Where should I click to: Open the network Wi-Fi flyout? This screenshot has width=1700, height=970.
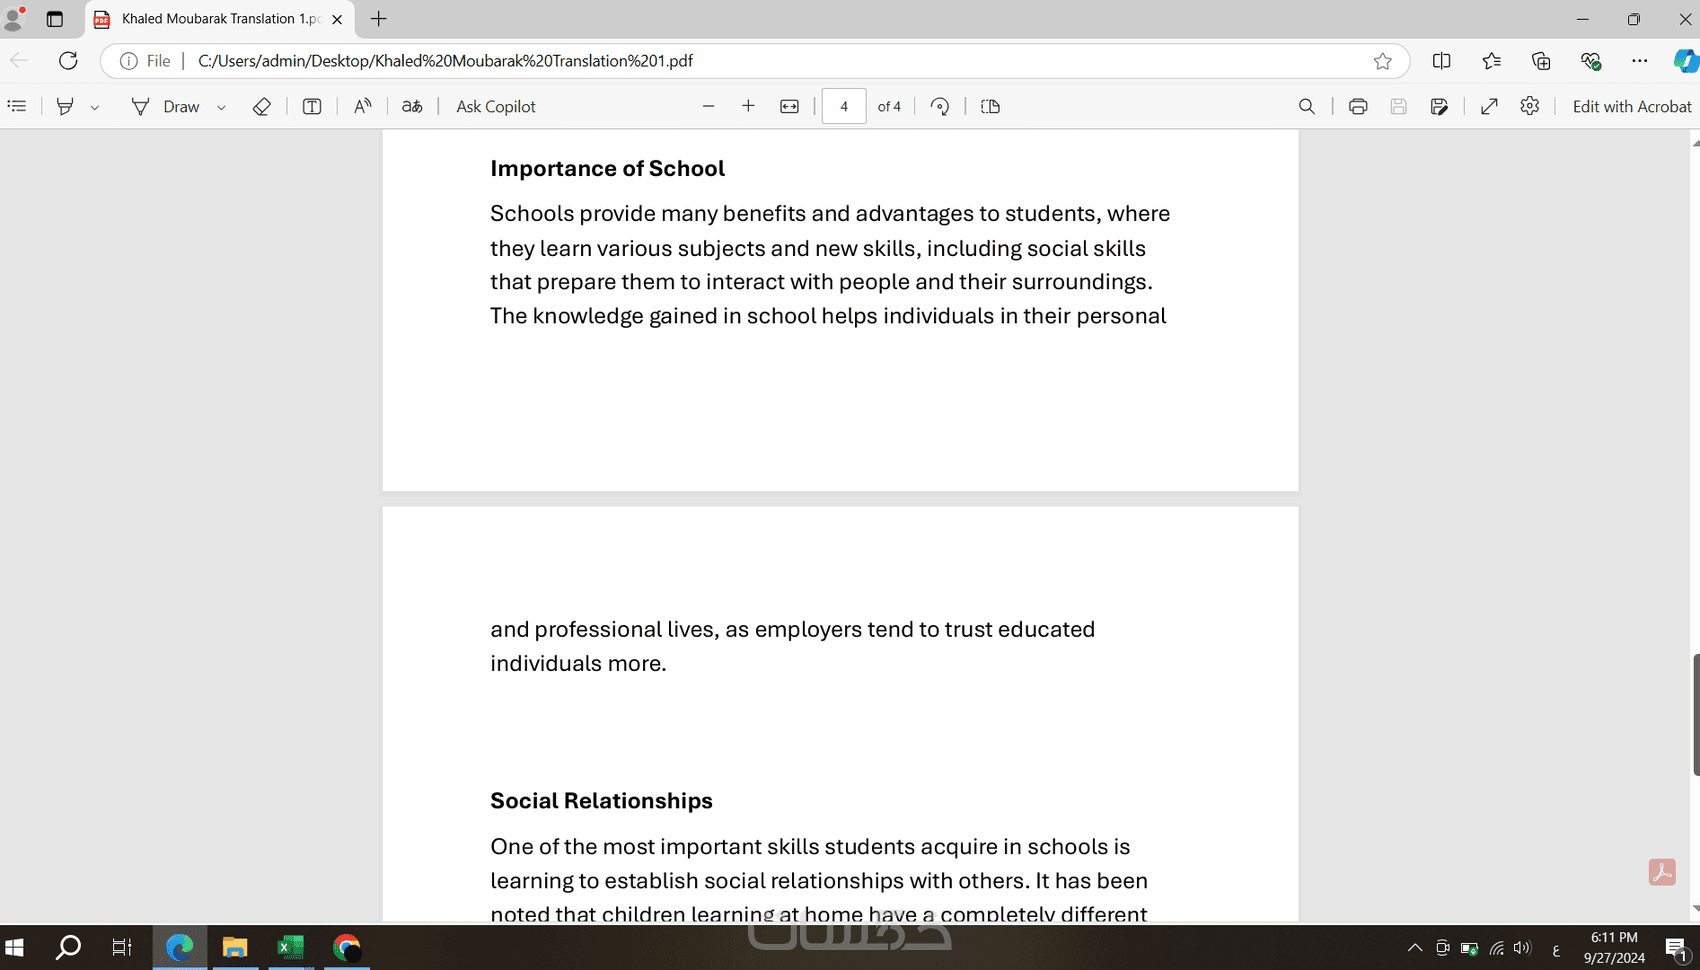[x=1496, y=948]
